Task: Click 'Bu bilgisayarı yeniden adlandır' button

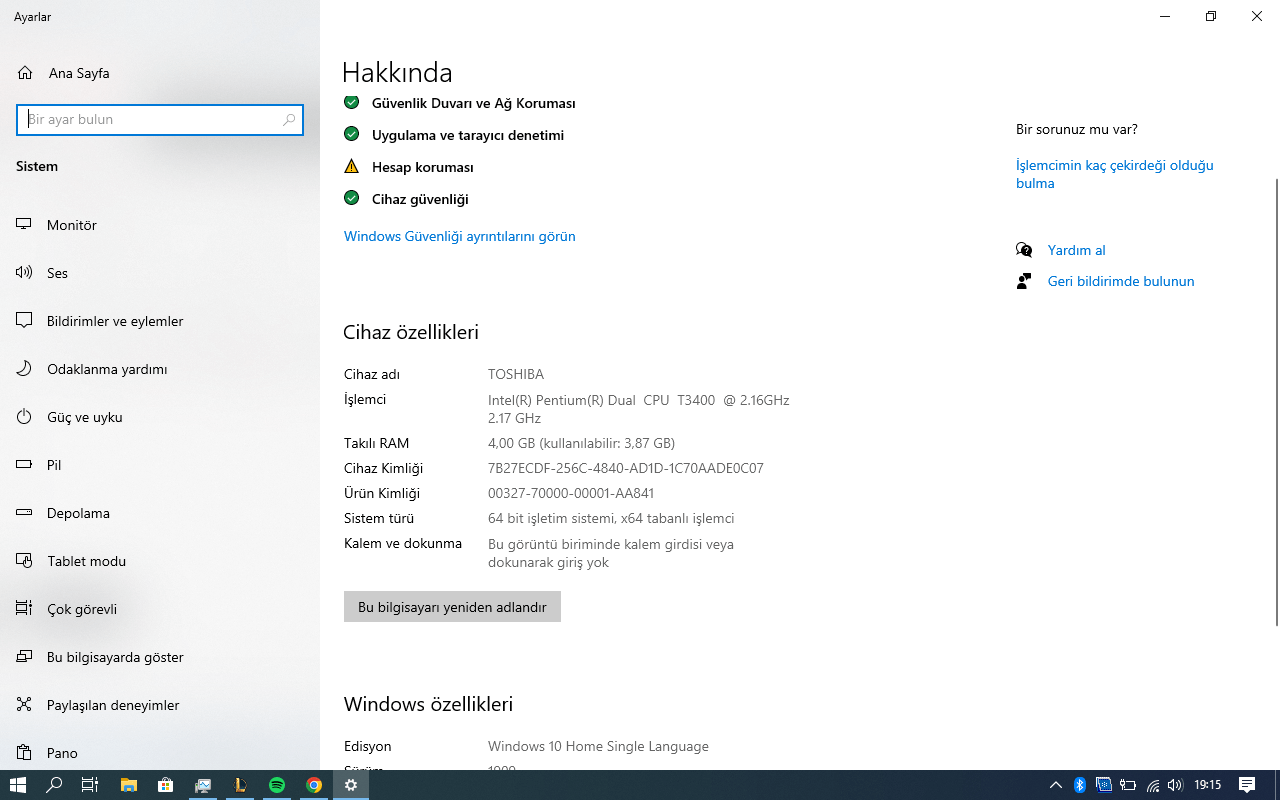Action: [x=452, y=607]
